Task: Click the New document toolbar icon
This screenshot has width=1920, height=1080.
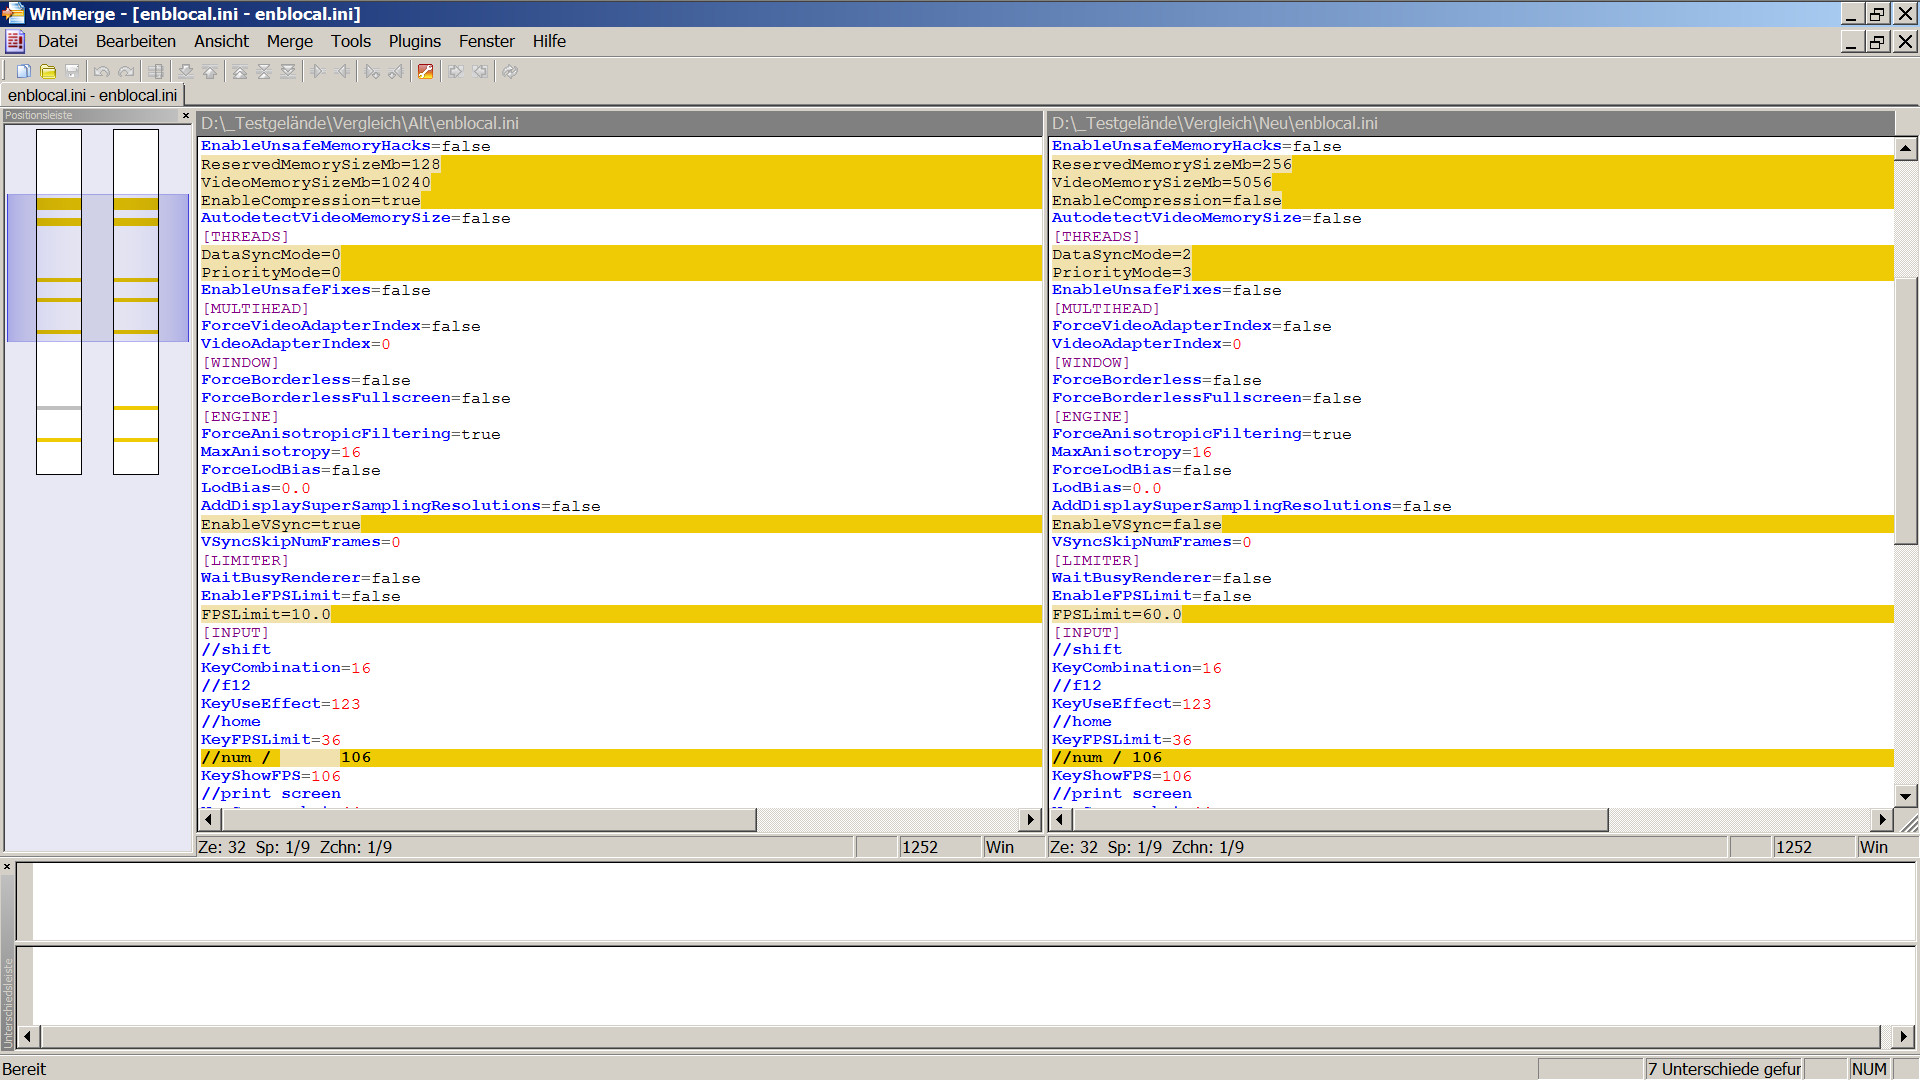Action: 23,71
